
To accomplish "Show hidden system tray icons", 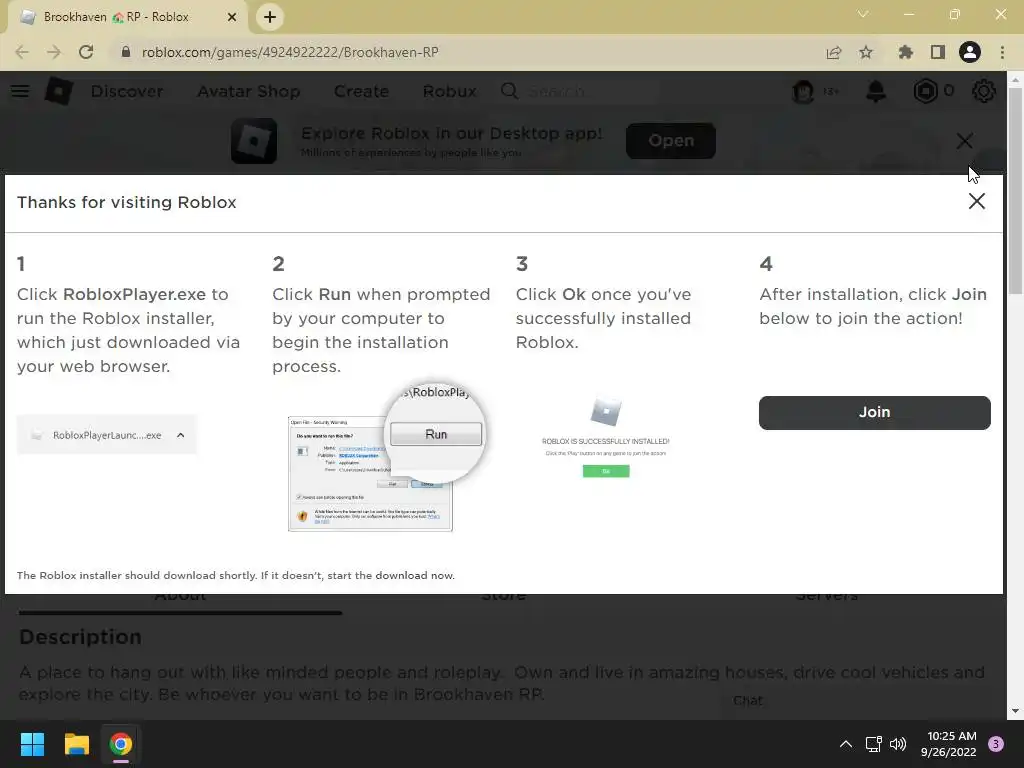I will coord(846,744).
